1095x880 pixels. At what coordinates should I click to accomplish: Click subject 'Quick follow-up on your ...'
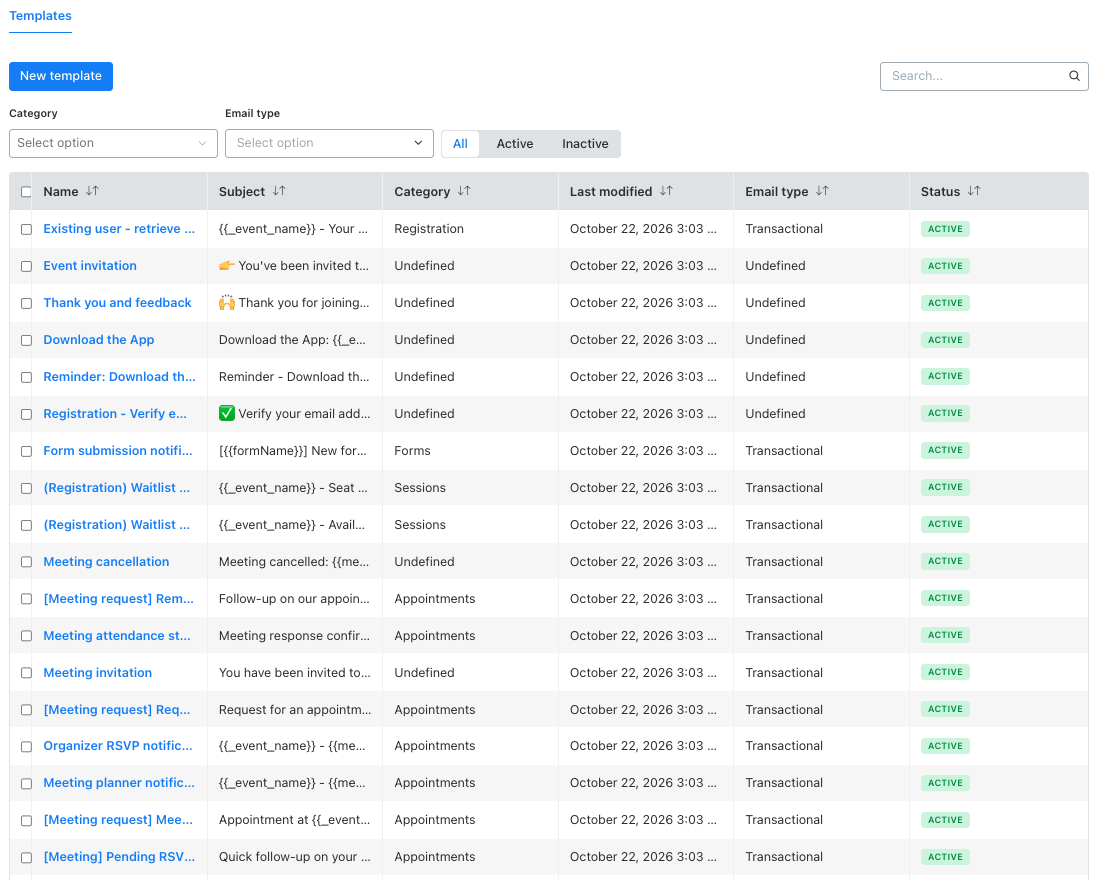pyautogui.click(x=295, y=857)
